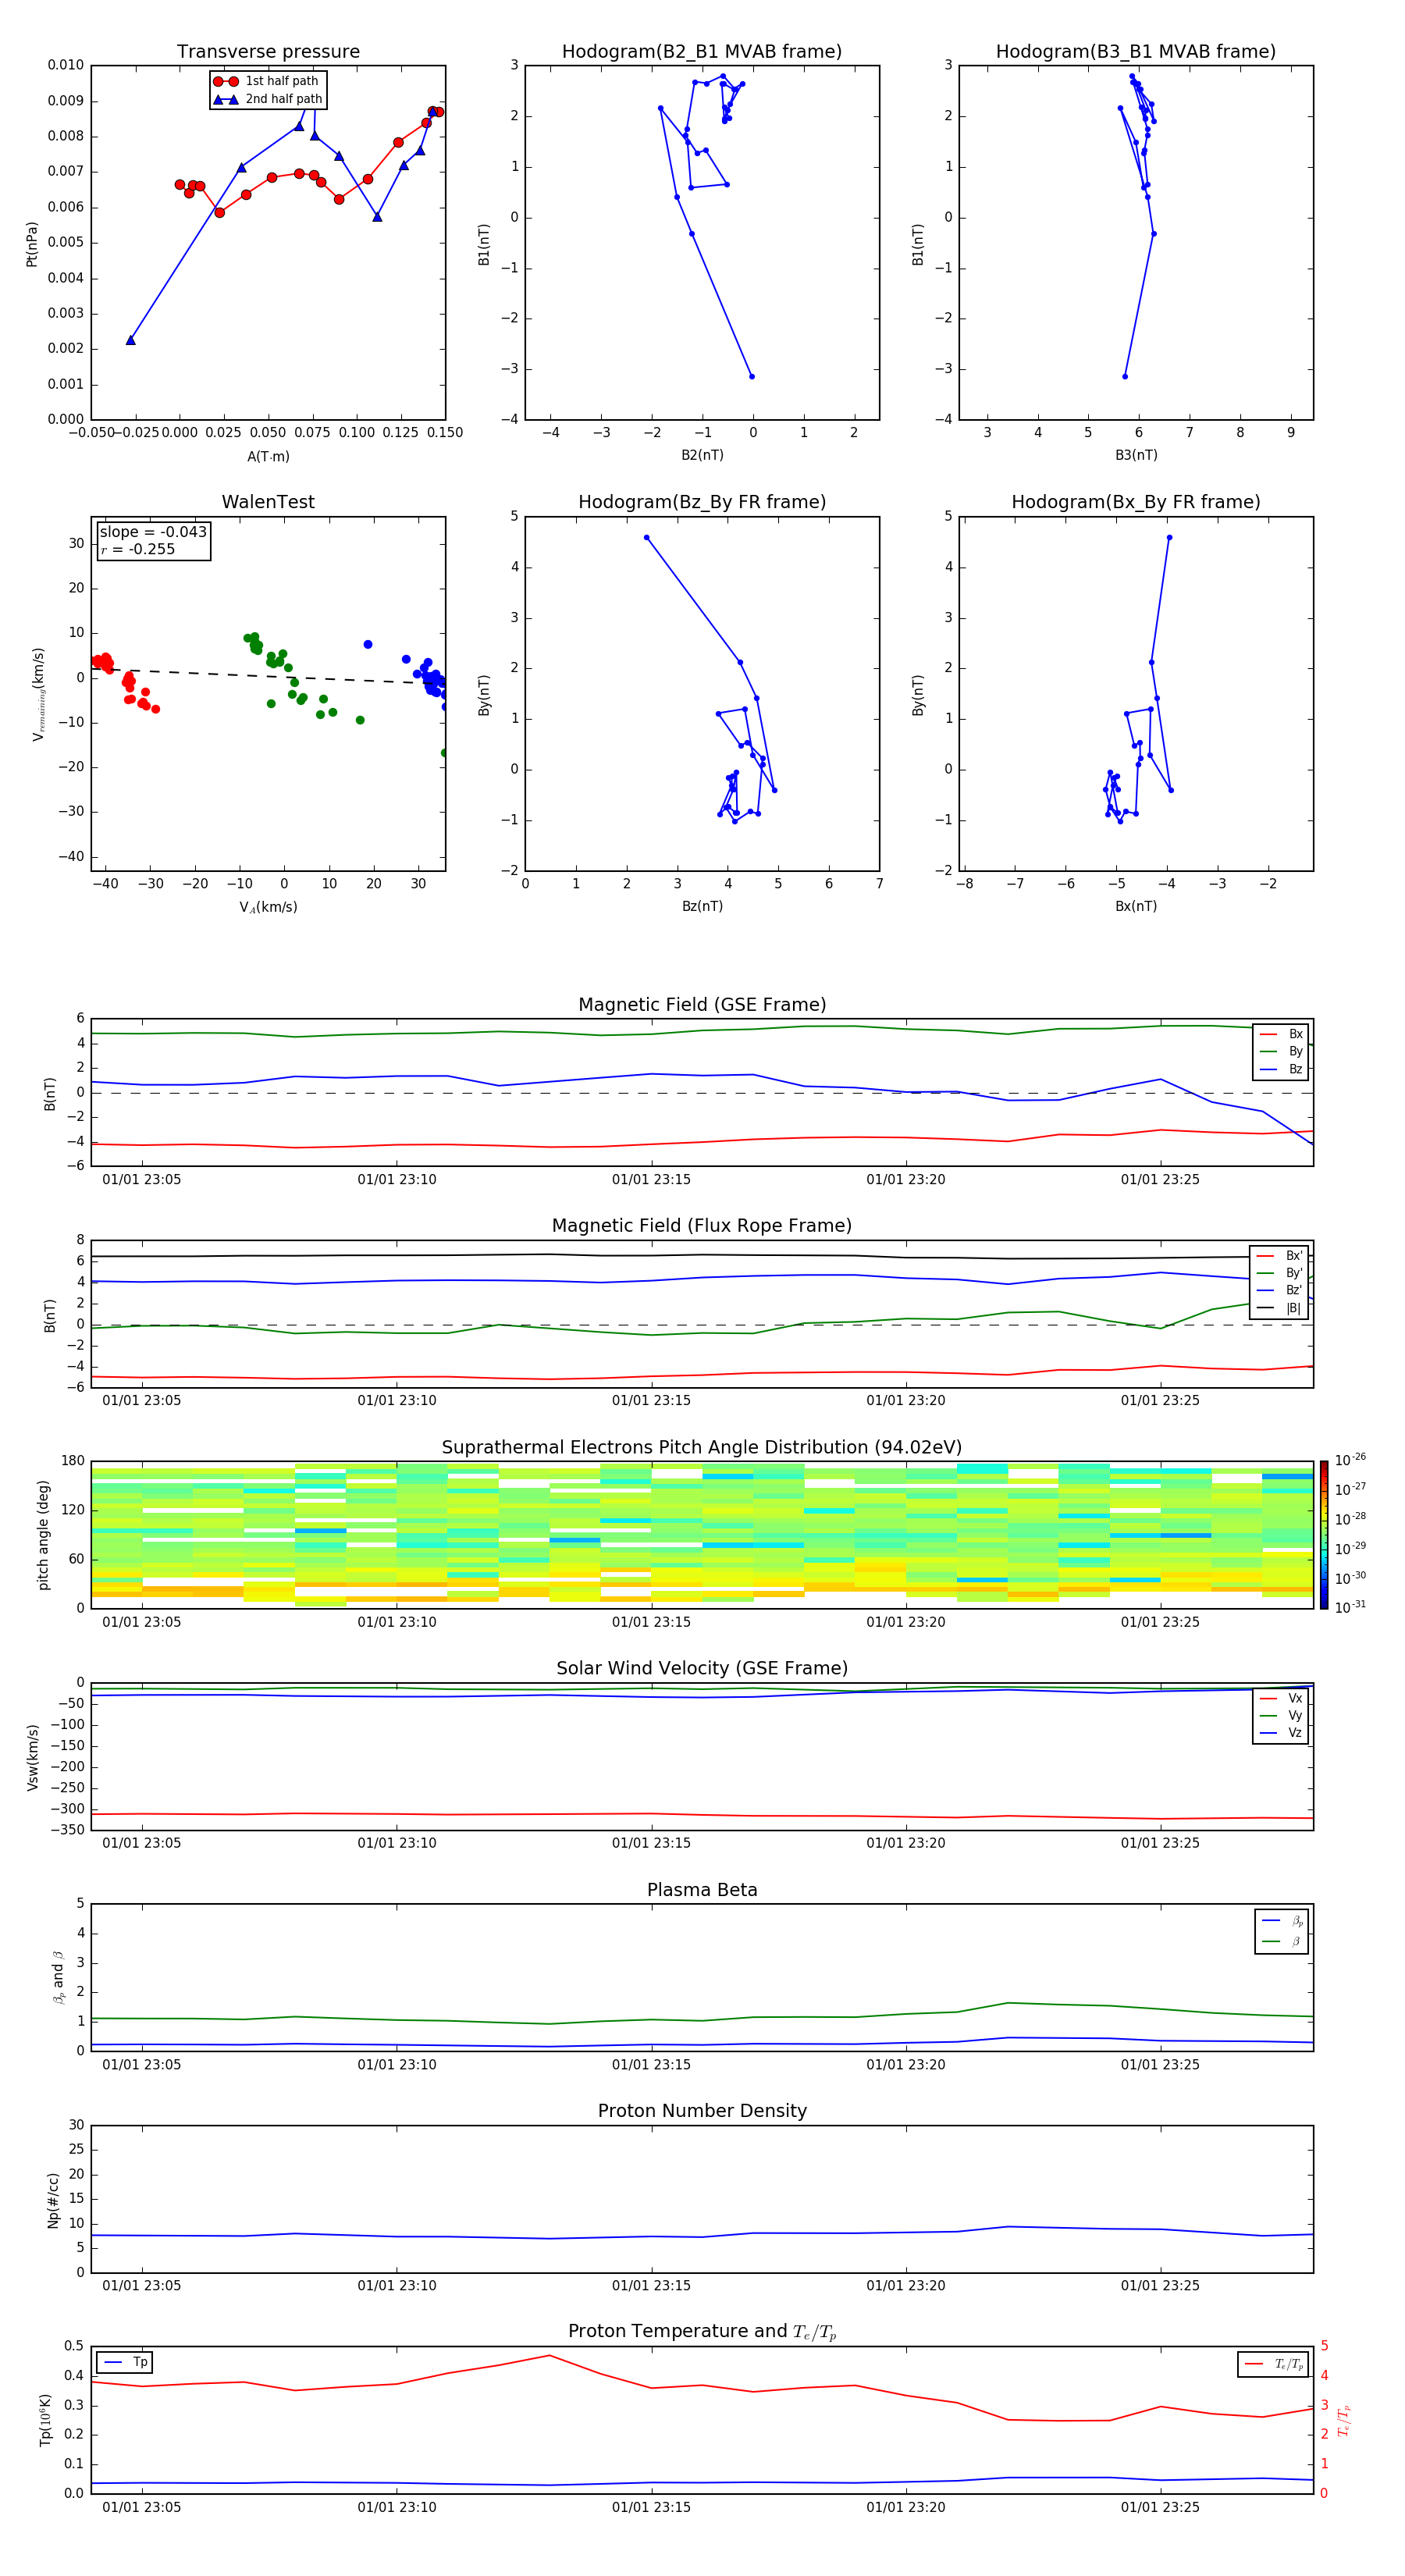Viewport: 1405px width, 2576px height.
Task: Click the Tp legend entry
Action: [x=126, y=2362]
